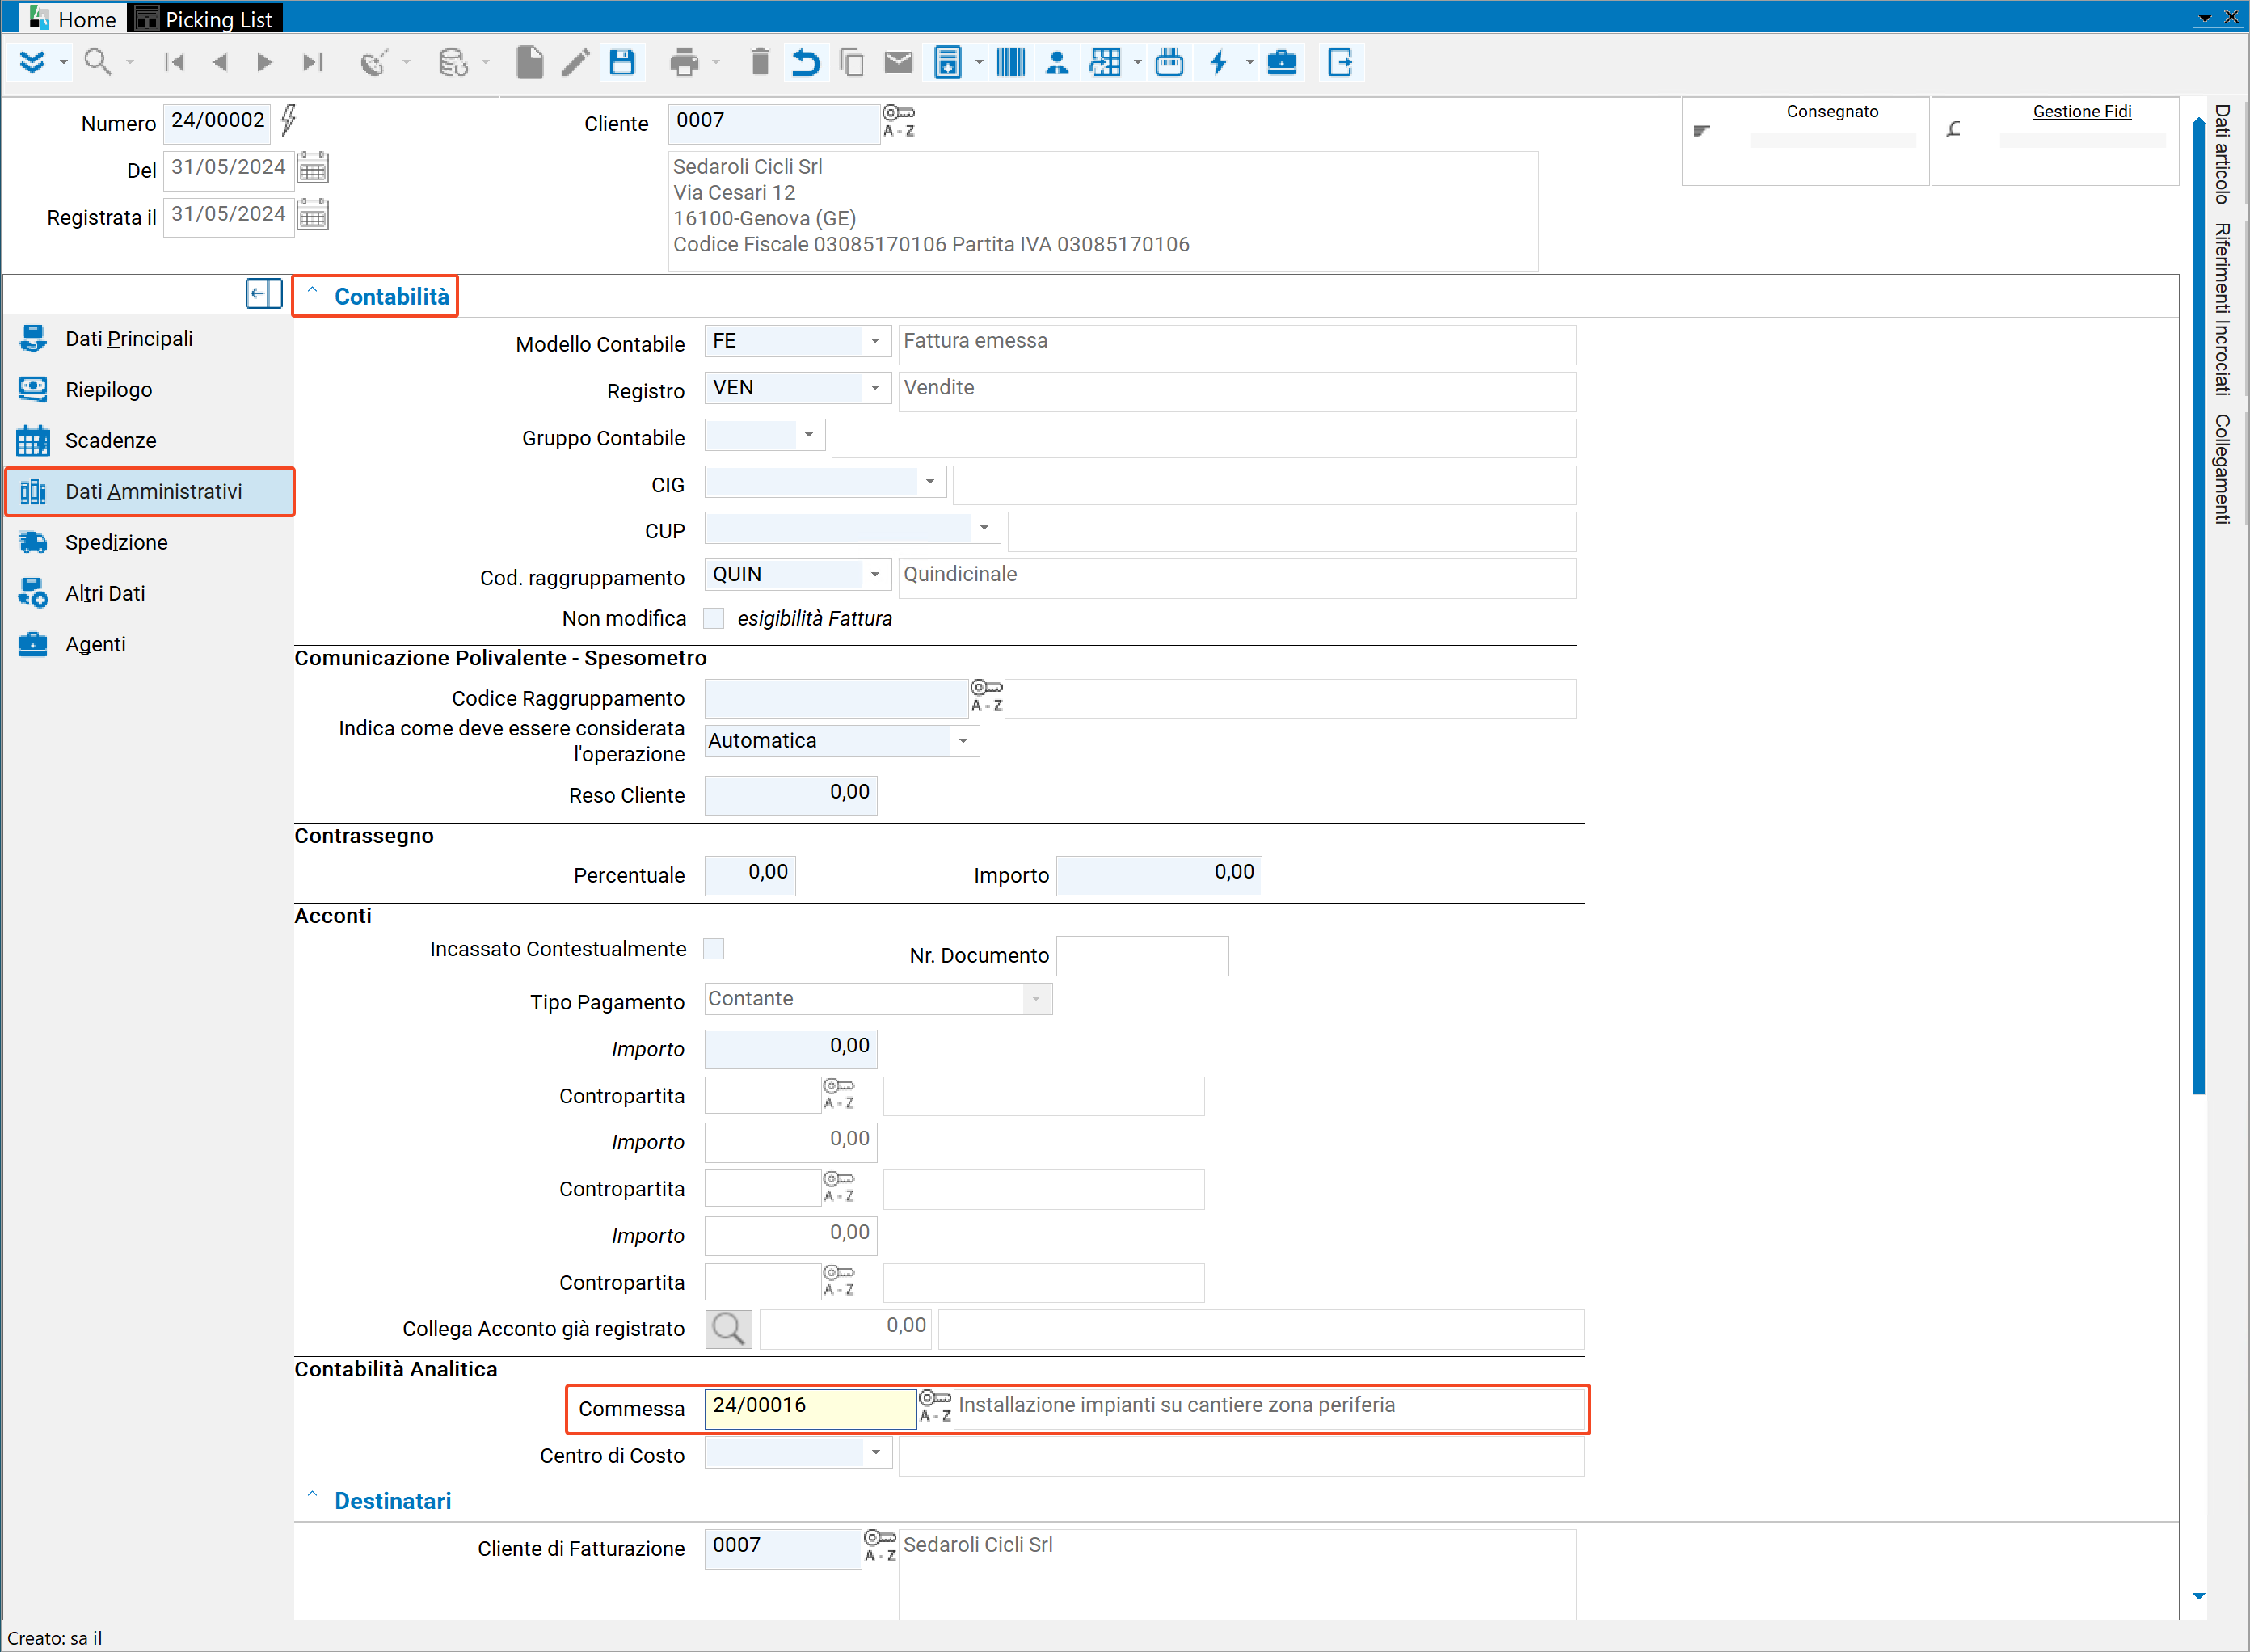The width and height of the screenshot is (2250, 1652).
Task: Click the search magnifier toolbar icon
Action: point(98,62)
